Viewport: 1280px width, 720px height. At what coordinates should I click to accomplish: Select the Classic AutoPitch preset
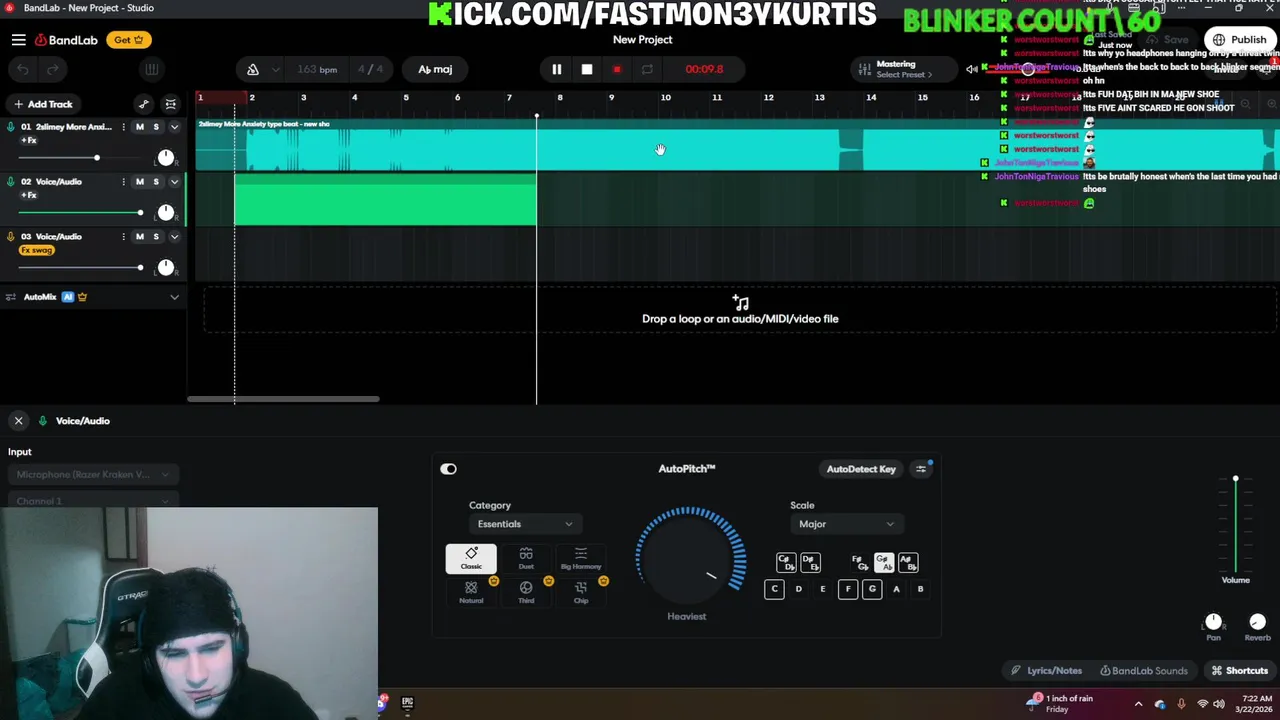(x=471, y=559)
